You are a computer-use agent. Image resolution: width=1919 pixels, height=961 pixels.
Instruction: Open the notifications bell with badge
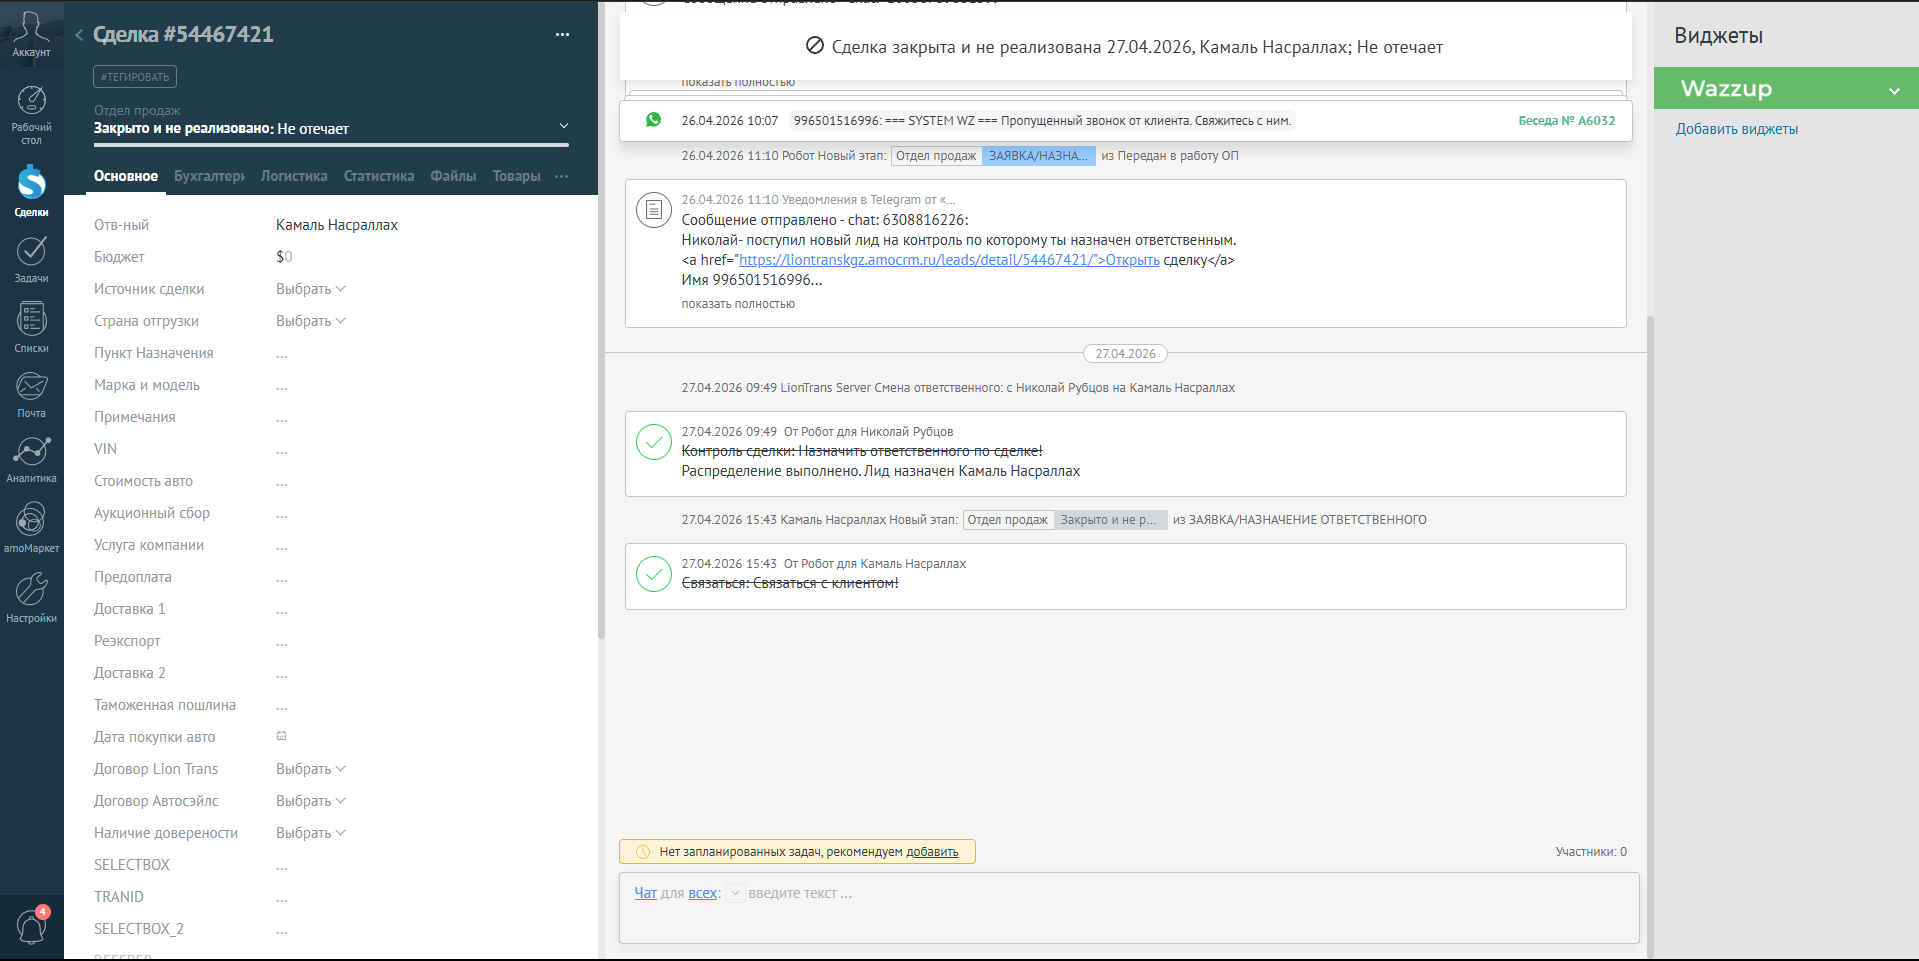(32, 926)
